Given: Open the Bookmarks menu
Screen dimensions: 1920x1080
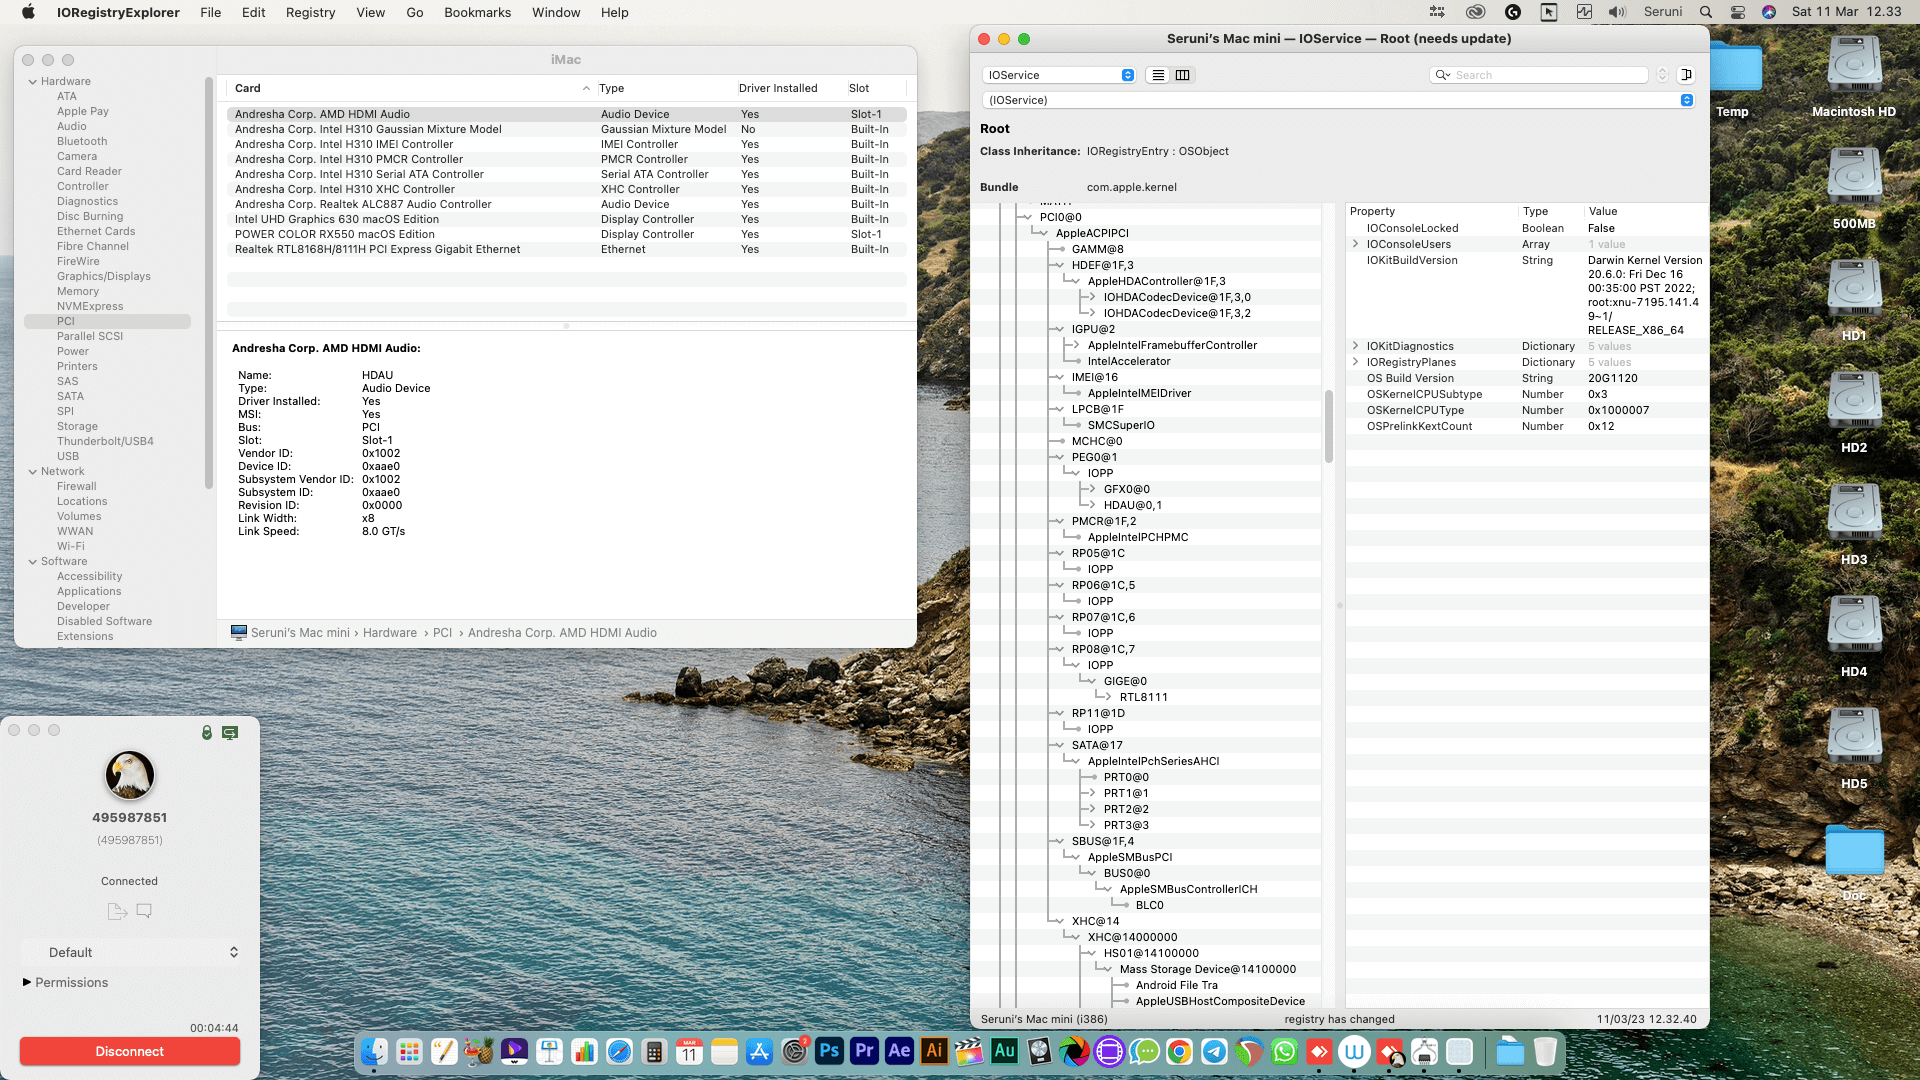Looking at the screenshot, I should (477, 12).
